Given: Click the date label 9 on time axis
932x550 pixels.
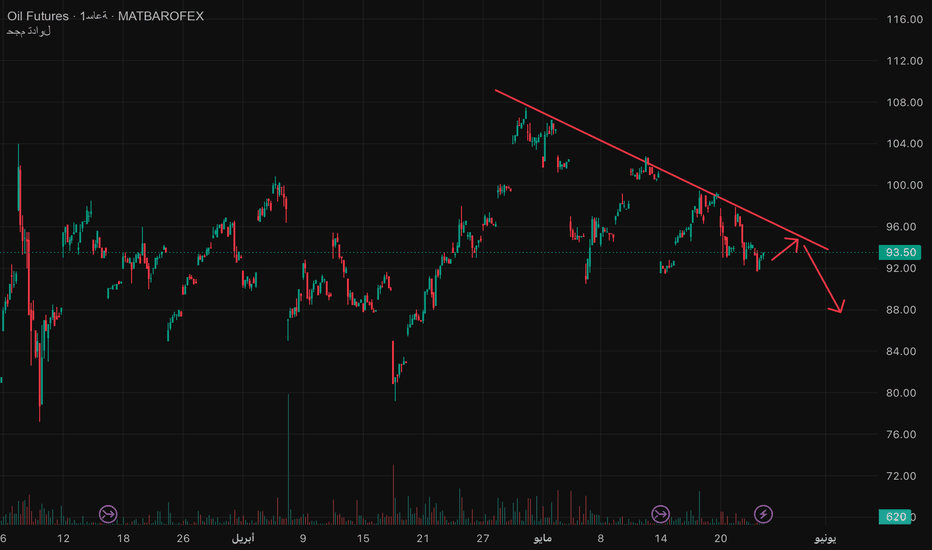Looking at the screenshot, I should (303, 538).
